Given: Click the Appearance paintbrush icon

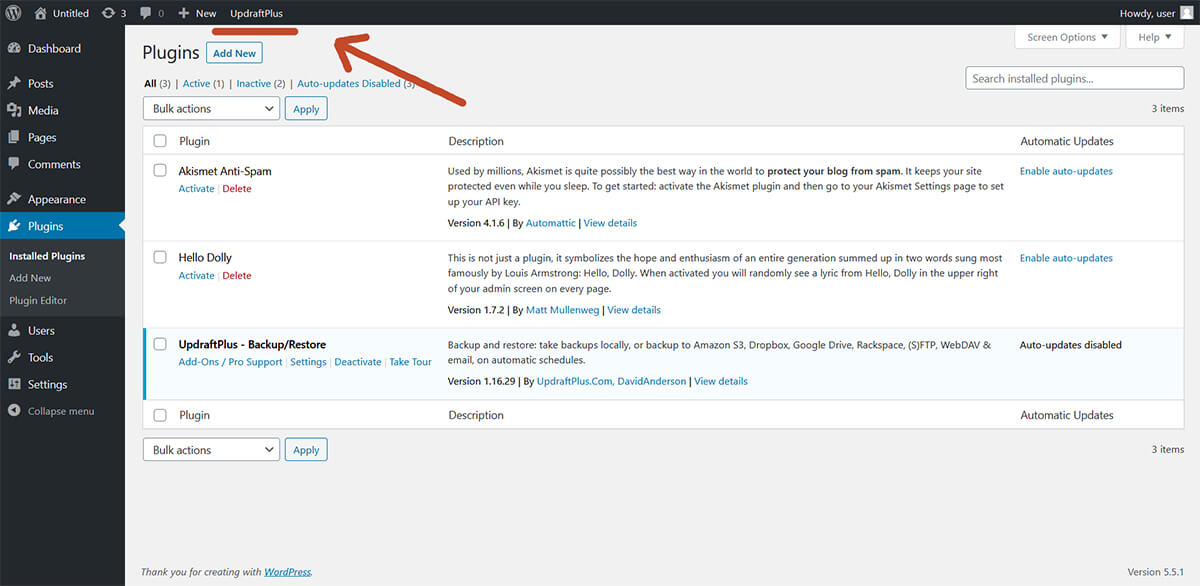Looking at the screenshot, I should (x=14, y=199).
